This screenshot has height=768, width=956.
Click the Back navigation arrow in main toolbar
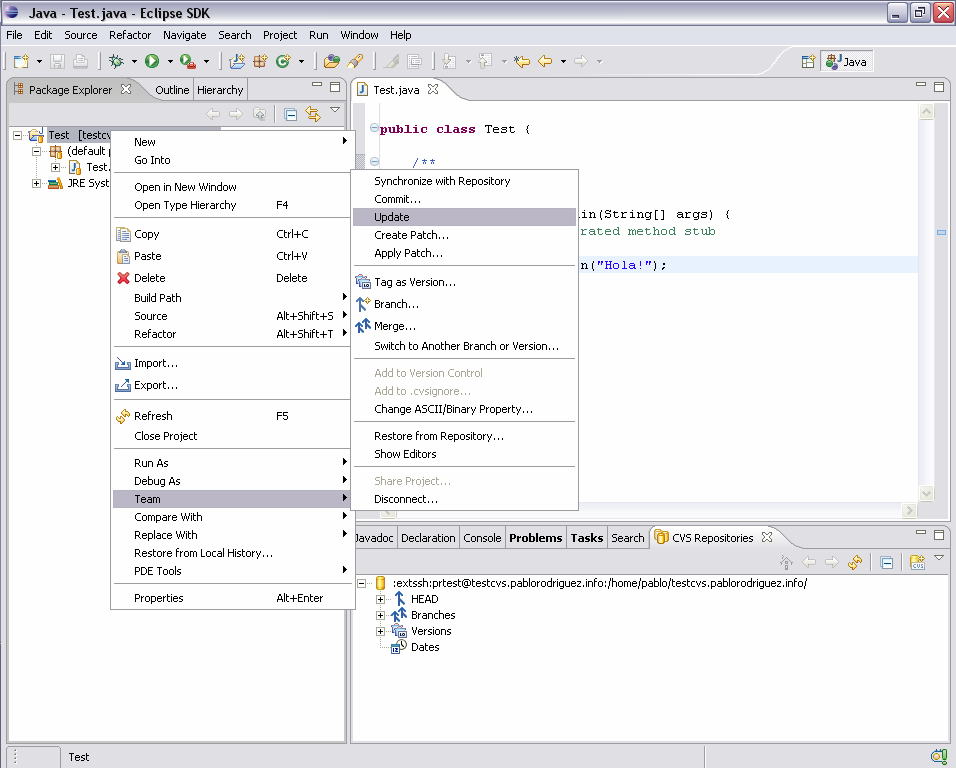click(x=545, y=61)
